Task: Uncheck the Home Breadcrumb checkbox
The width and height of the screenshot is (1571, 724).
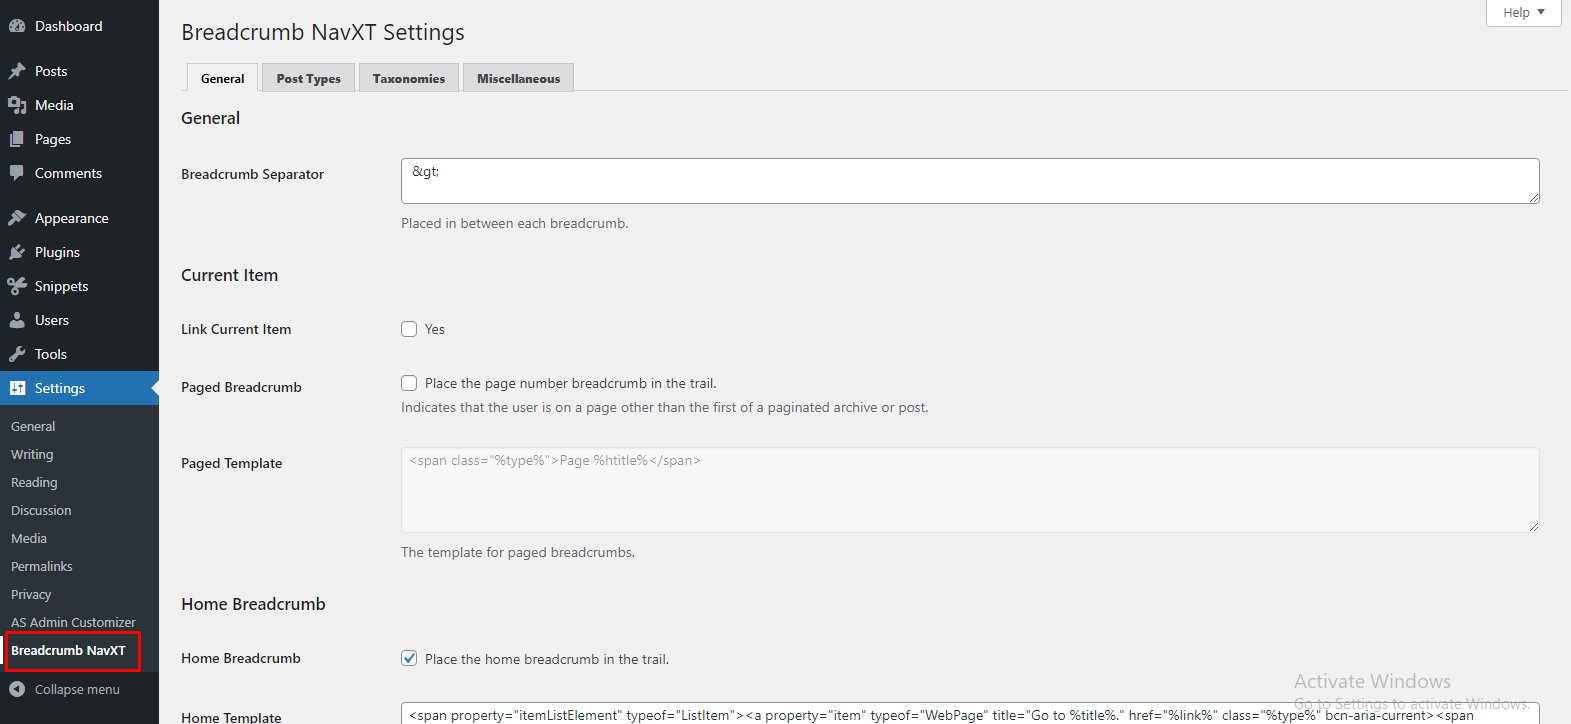Action: 409,658
